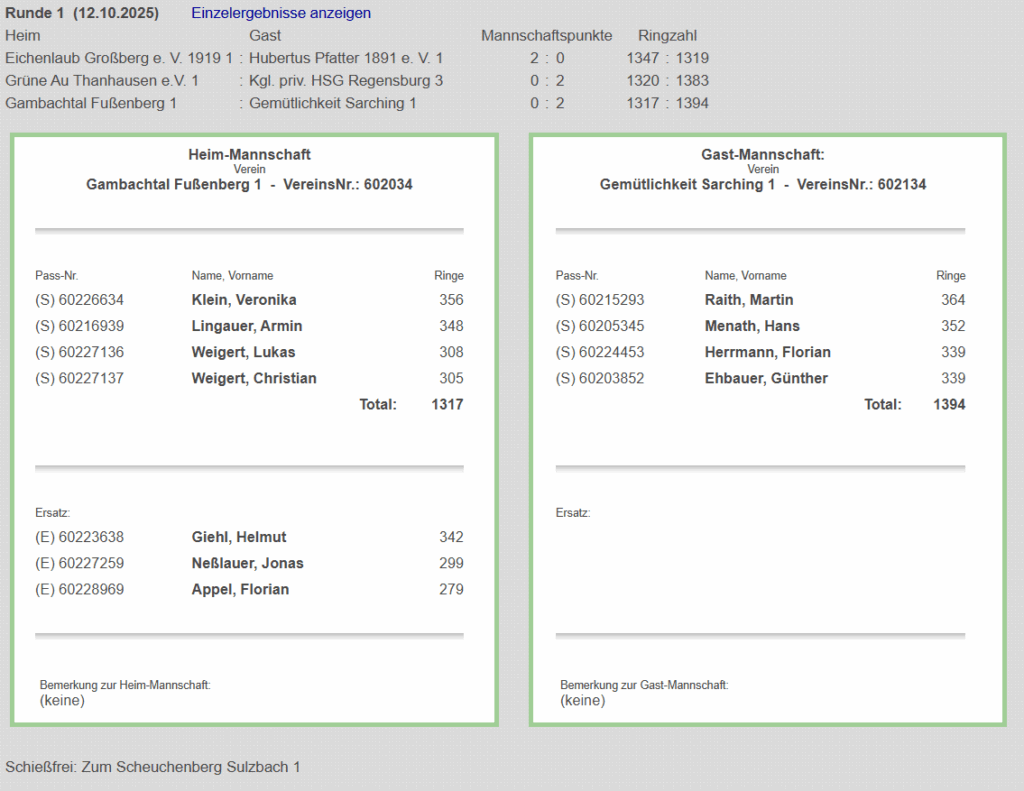
Task: Click home team Eichenlaub Großberg e. V. 1919 1
Action: [x=119, y=58]
